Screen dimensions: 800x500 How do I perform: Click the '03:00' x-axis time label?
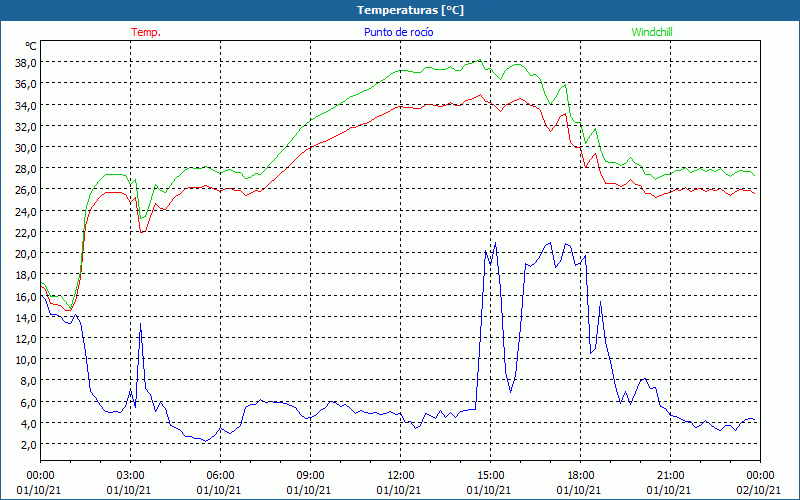click(x=130, y=476)
